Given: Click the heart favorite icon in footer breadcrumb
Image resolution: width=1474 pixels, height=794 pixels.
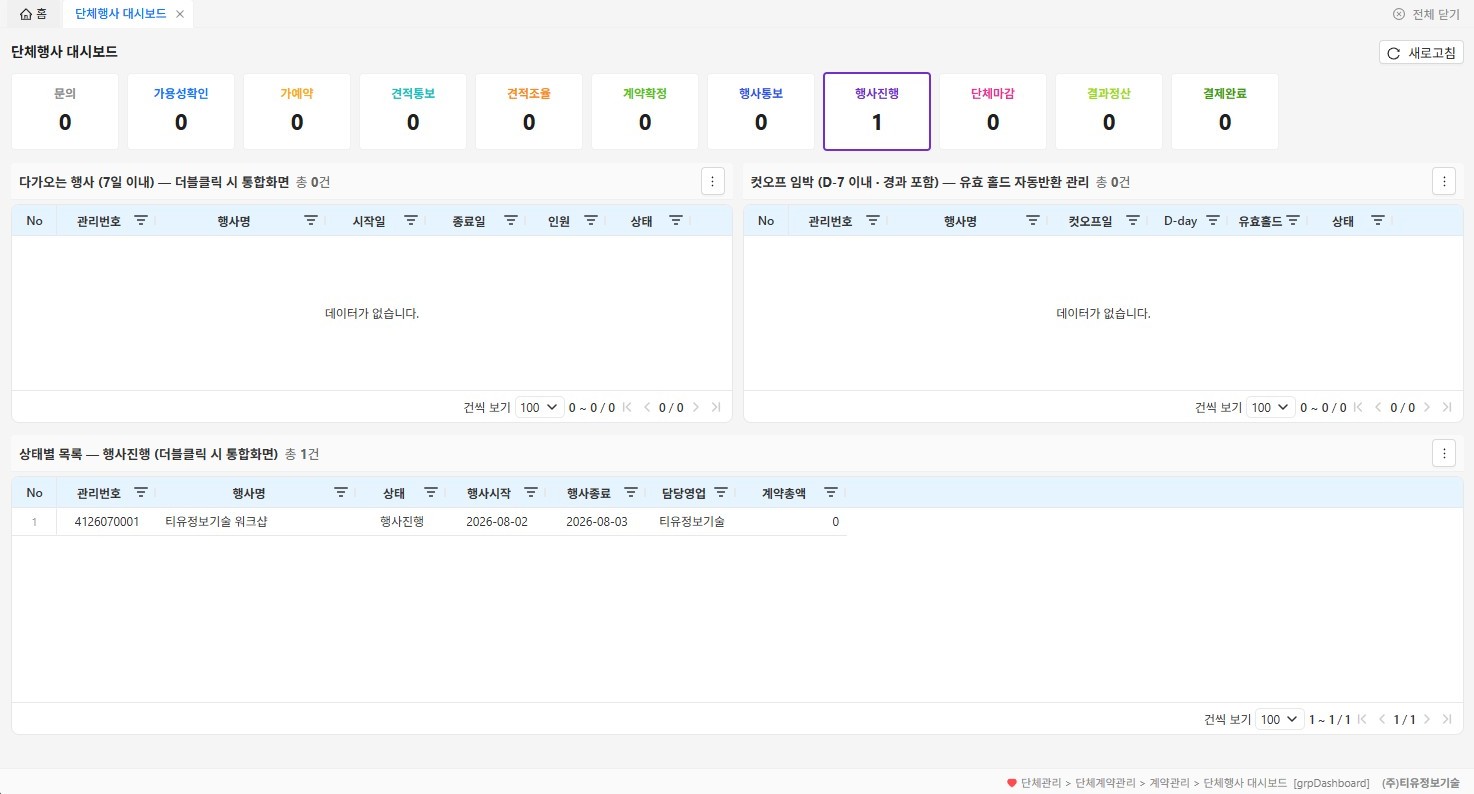Looking at the screenshot, I should tap(1011, 783).
